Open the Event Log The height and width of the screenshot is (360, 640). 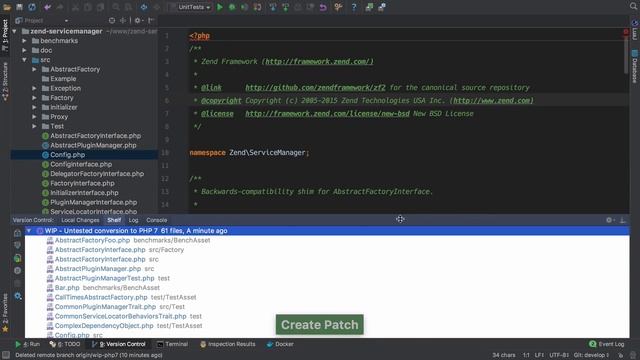tap(607, 344)
